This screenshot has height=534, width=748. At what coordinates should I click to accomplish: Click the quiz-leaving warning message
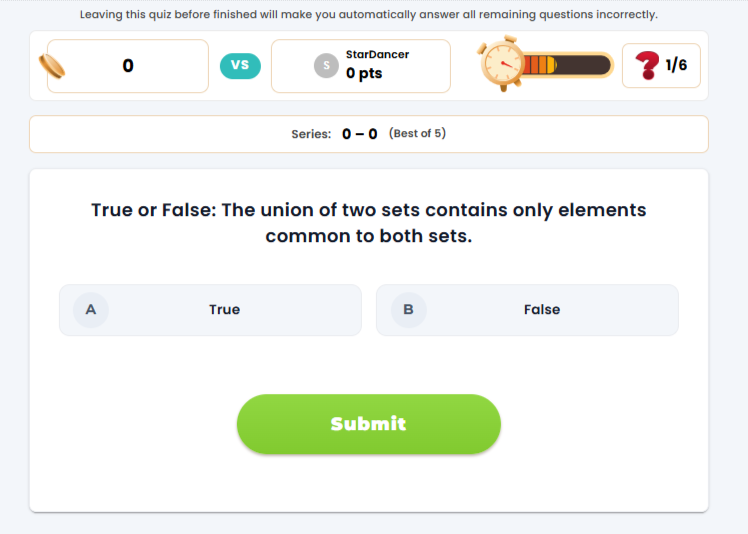[368, 15]
